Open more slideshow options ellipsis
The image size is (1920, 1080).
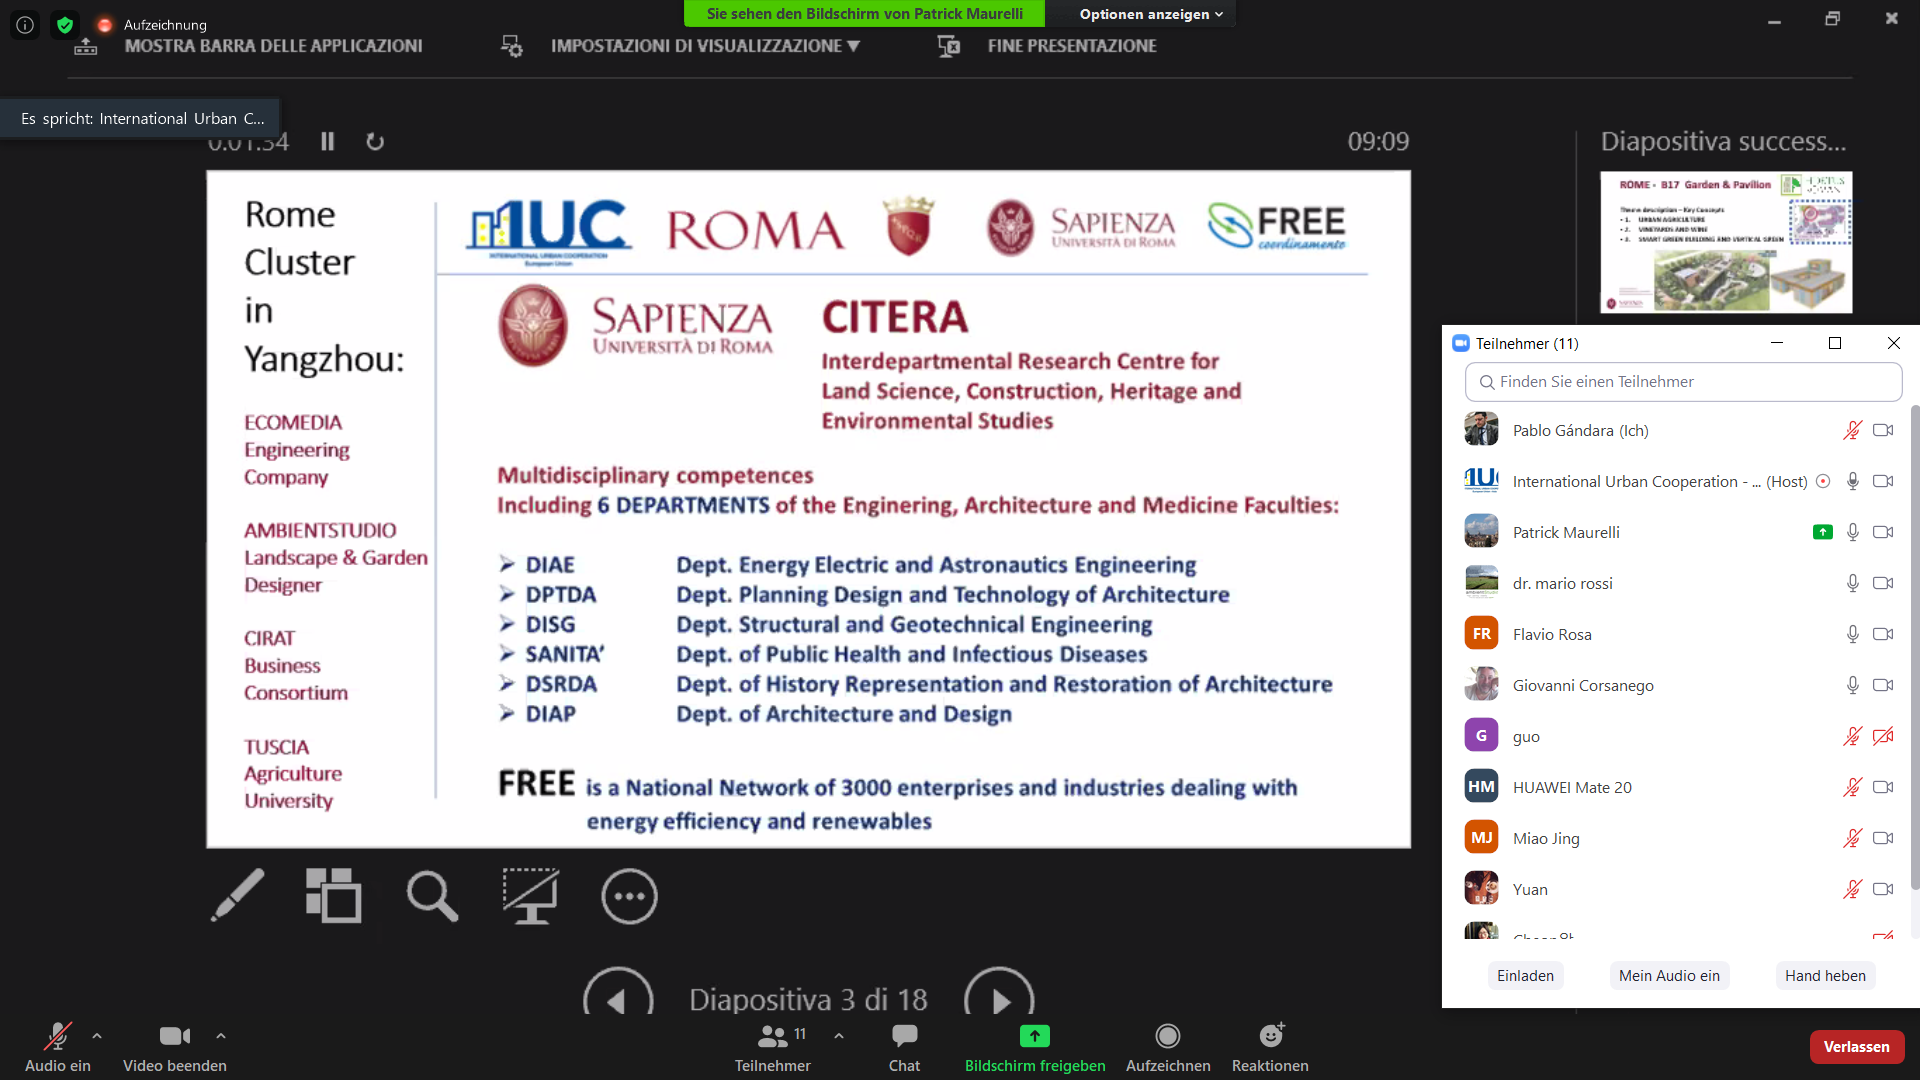click(629, 896)
